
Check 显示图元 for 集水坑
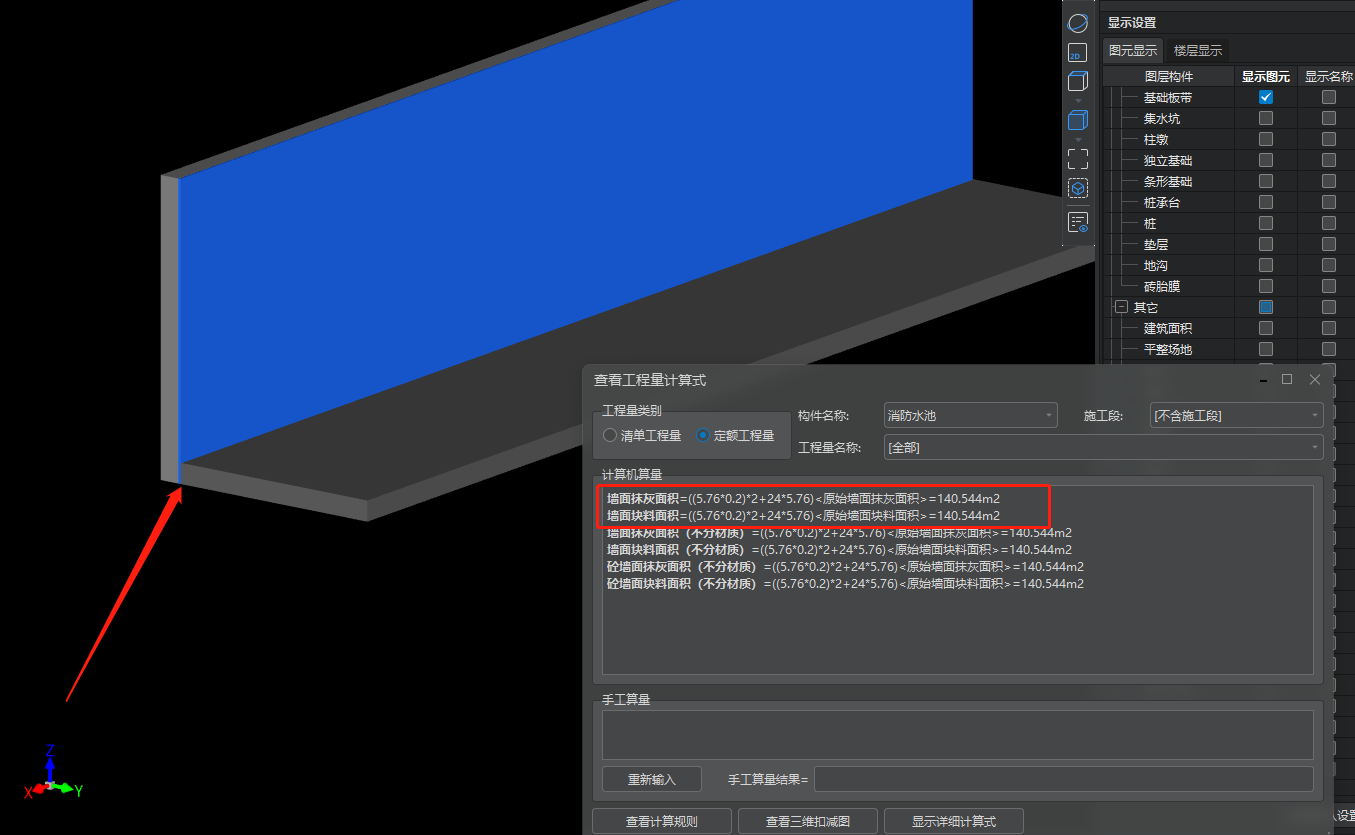1266,118
